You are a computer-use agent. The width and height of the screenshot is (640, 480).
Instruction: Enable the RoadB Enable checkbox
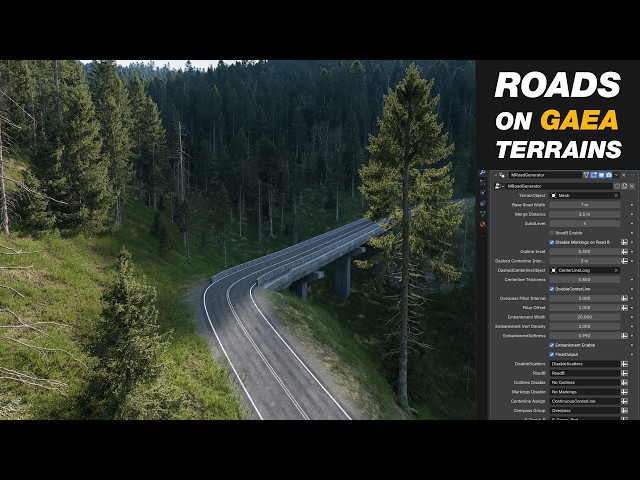point(552,233)
